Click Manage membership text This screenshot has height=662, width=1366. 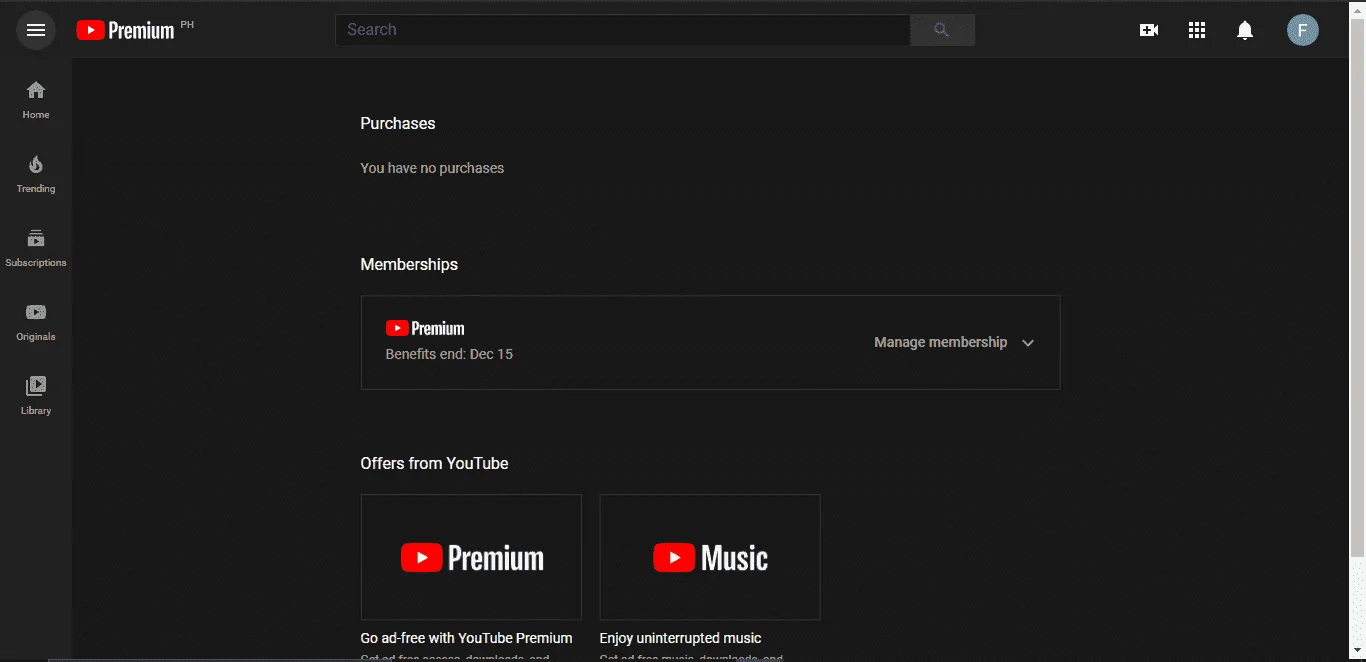click(941, 342)
